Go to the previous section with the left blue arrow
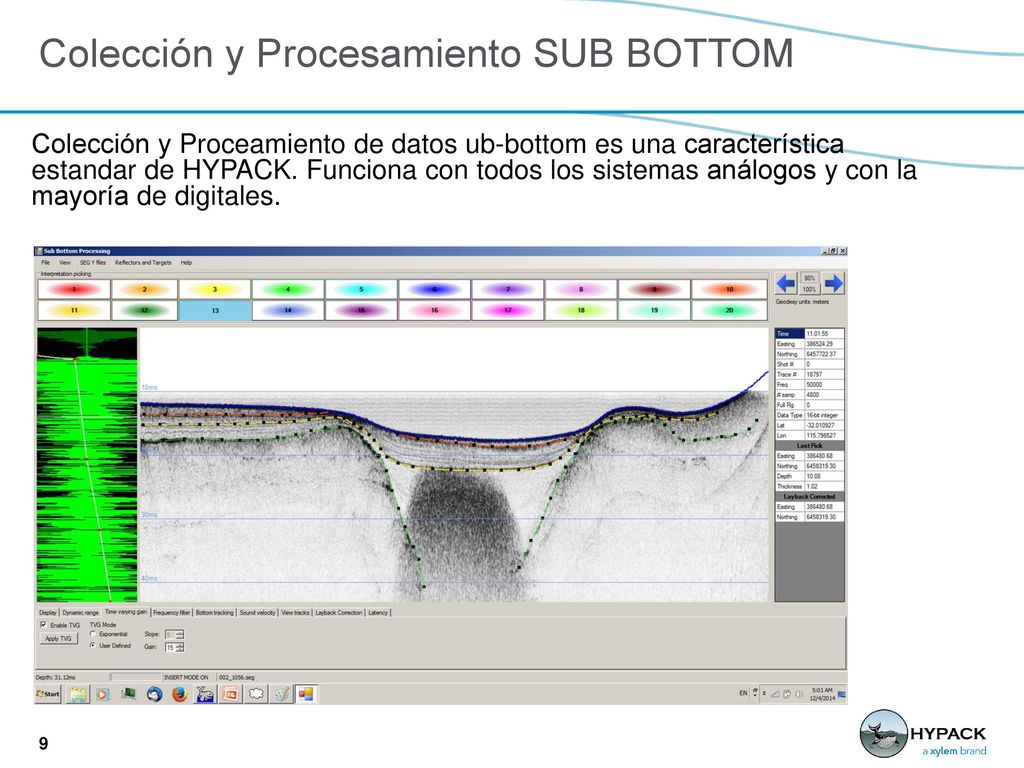This screenshot has height=768, width=1024. (x=786, y=283)
